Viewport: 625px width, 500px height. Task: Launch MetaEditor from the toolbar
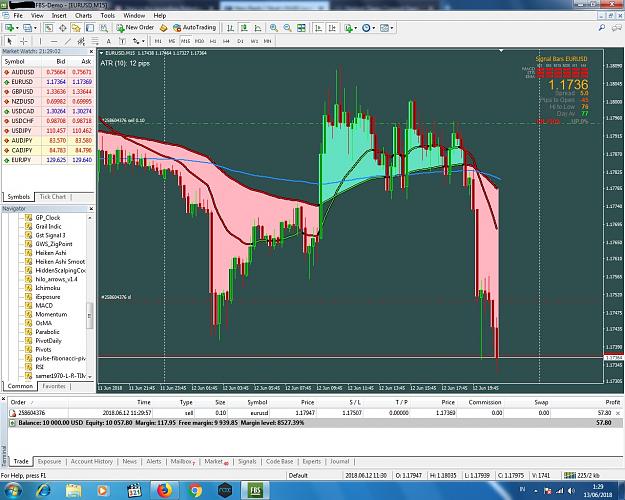tap(163, 28)
